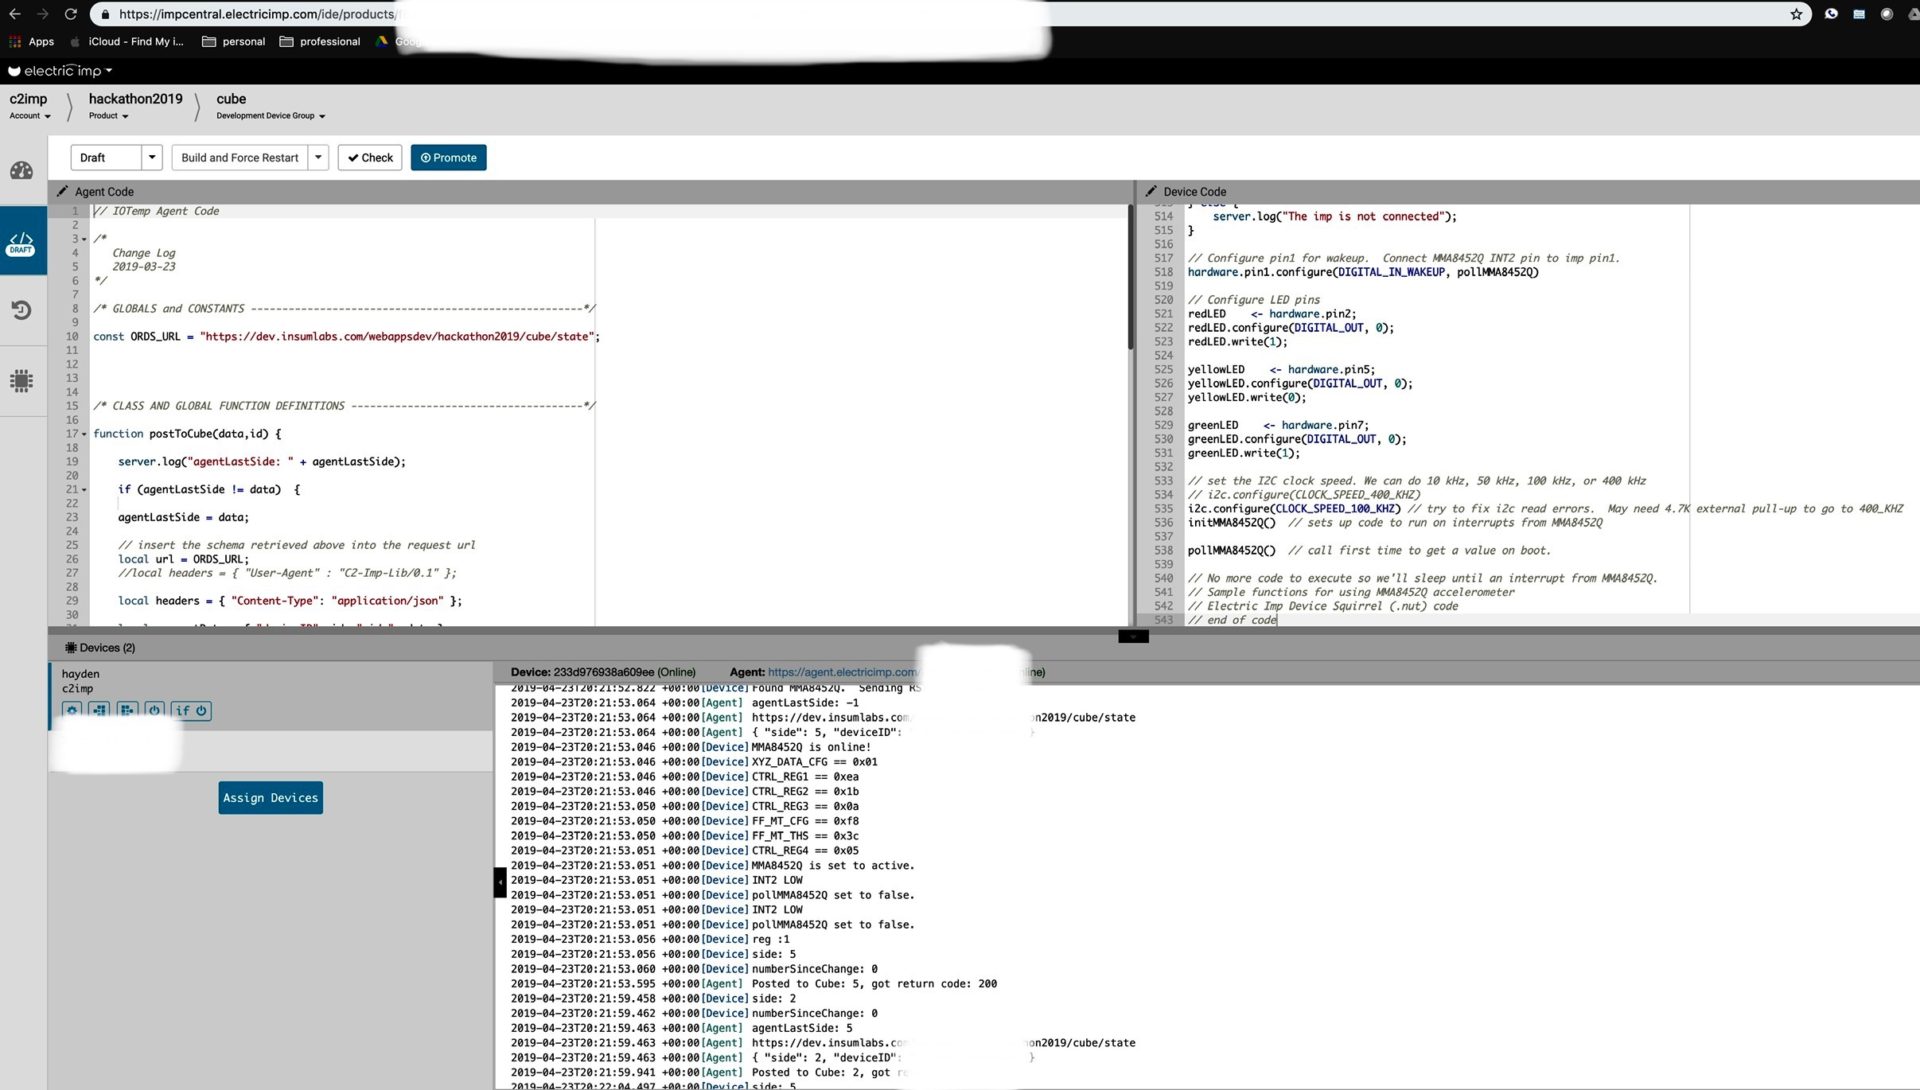
Task: Click the conditional restart 'if' power button
Action: (x=191, y=711)
